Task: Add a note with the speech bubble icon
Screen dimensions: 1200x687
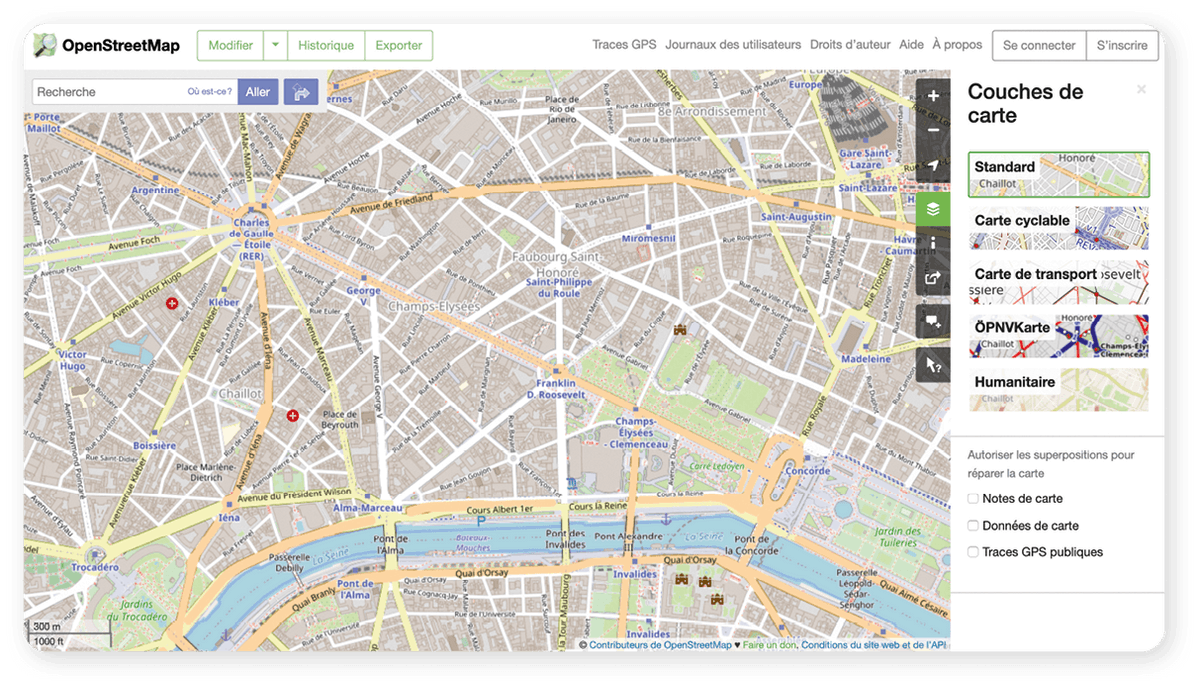Action: coord(933,321)
